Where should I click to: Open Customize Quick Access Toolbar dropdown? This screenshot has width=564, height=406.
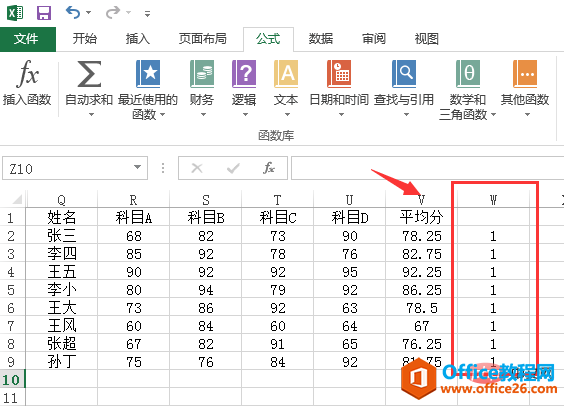[x=147, y=14]
